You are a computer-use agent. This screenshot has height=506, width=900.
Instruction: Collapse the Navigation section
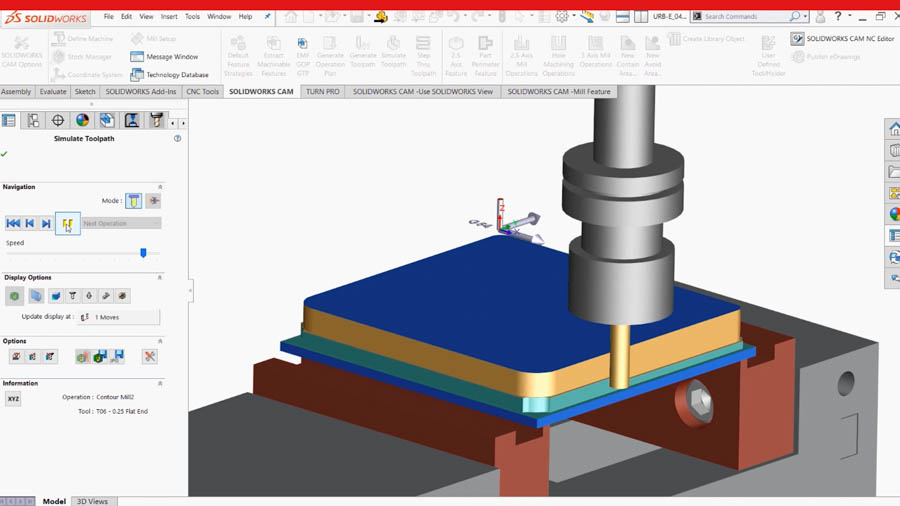[160, 187]
